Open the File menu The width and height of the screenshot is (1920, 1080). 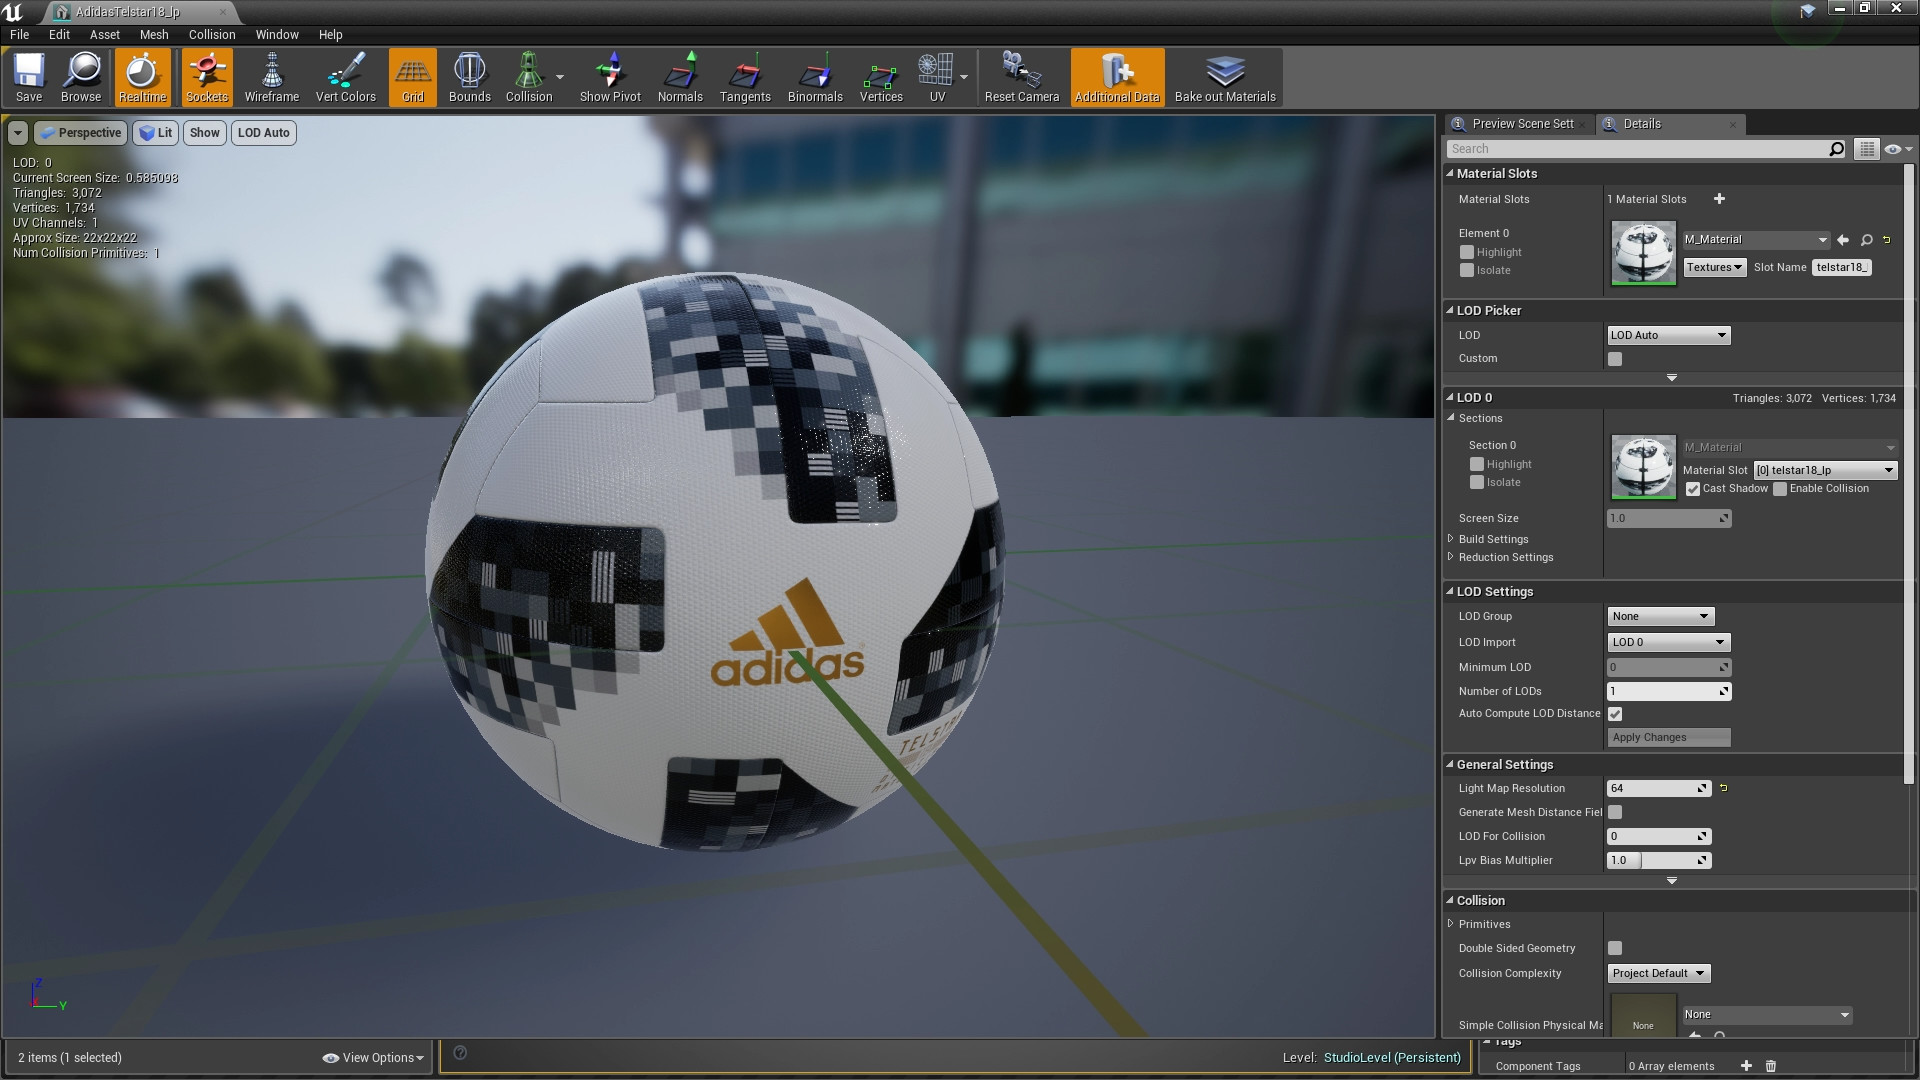click(x=20, y=34)
